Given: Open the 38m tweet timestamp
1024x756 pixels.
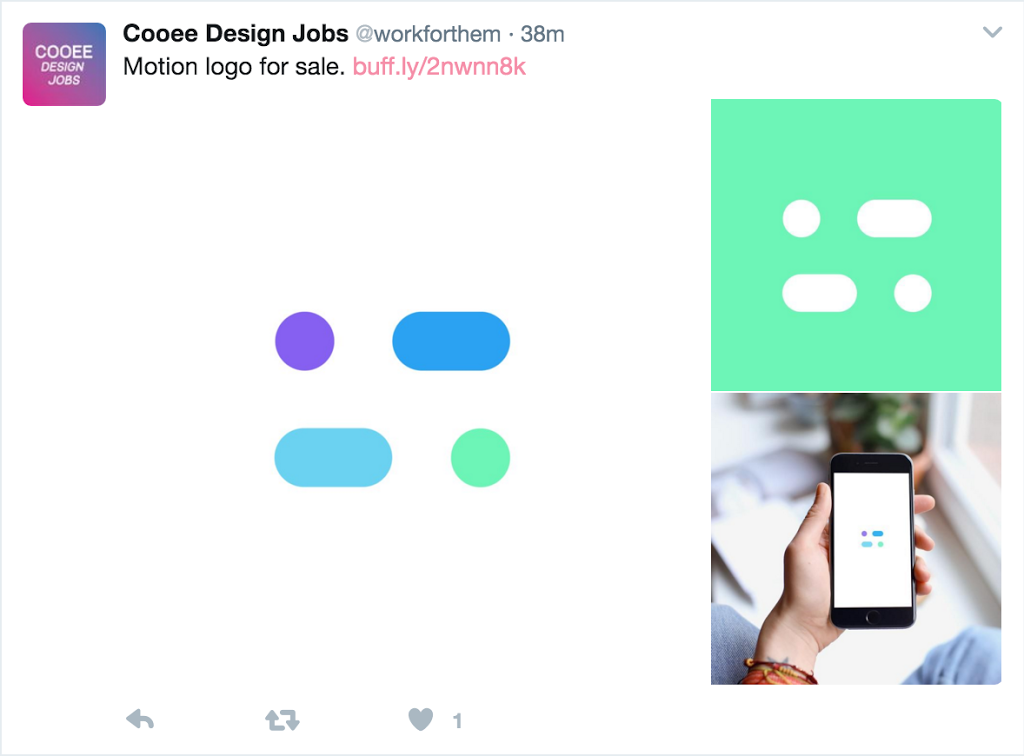Looking at the screenshot, I should tap(543, 34).
